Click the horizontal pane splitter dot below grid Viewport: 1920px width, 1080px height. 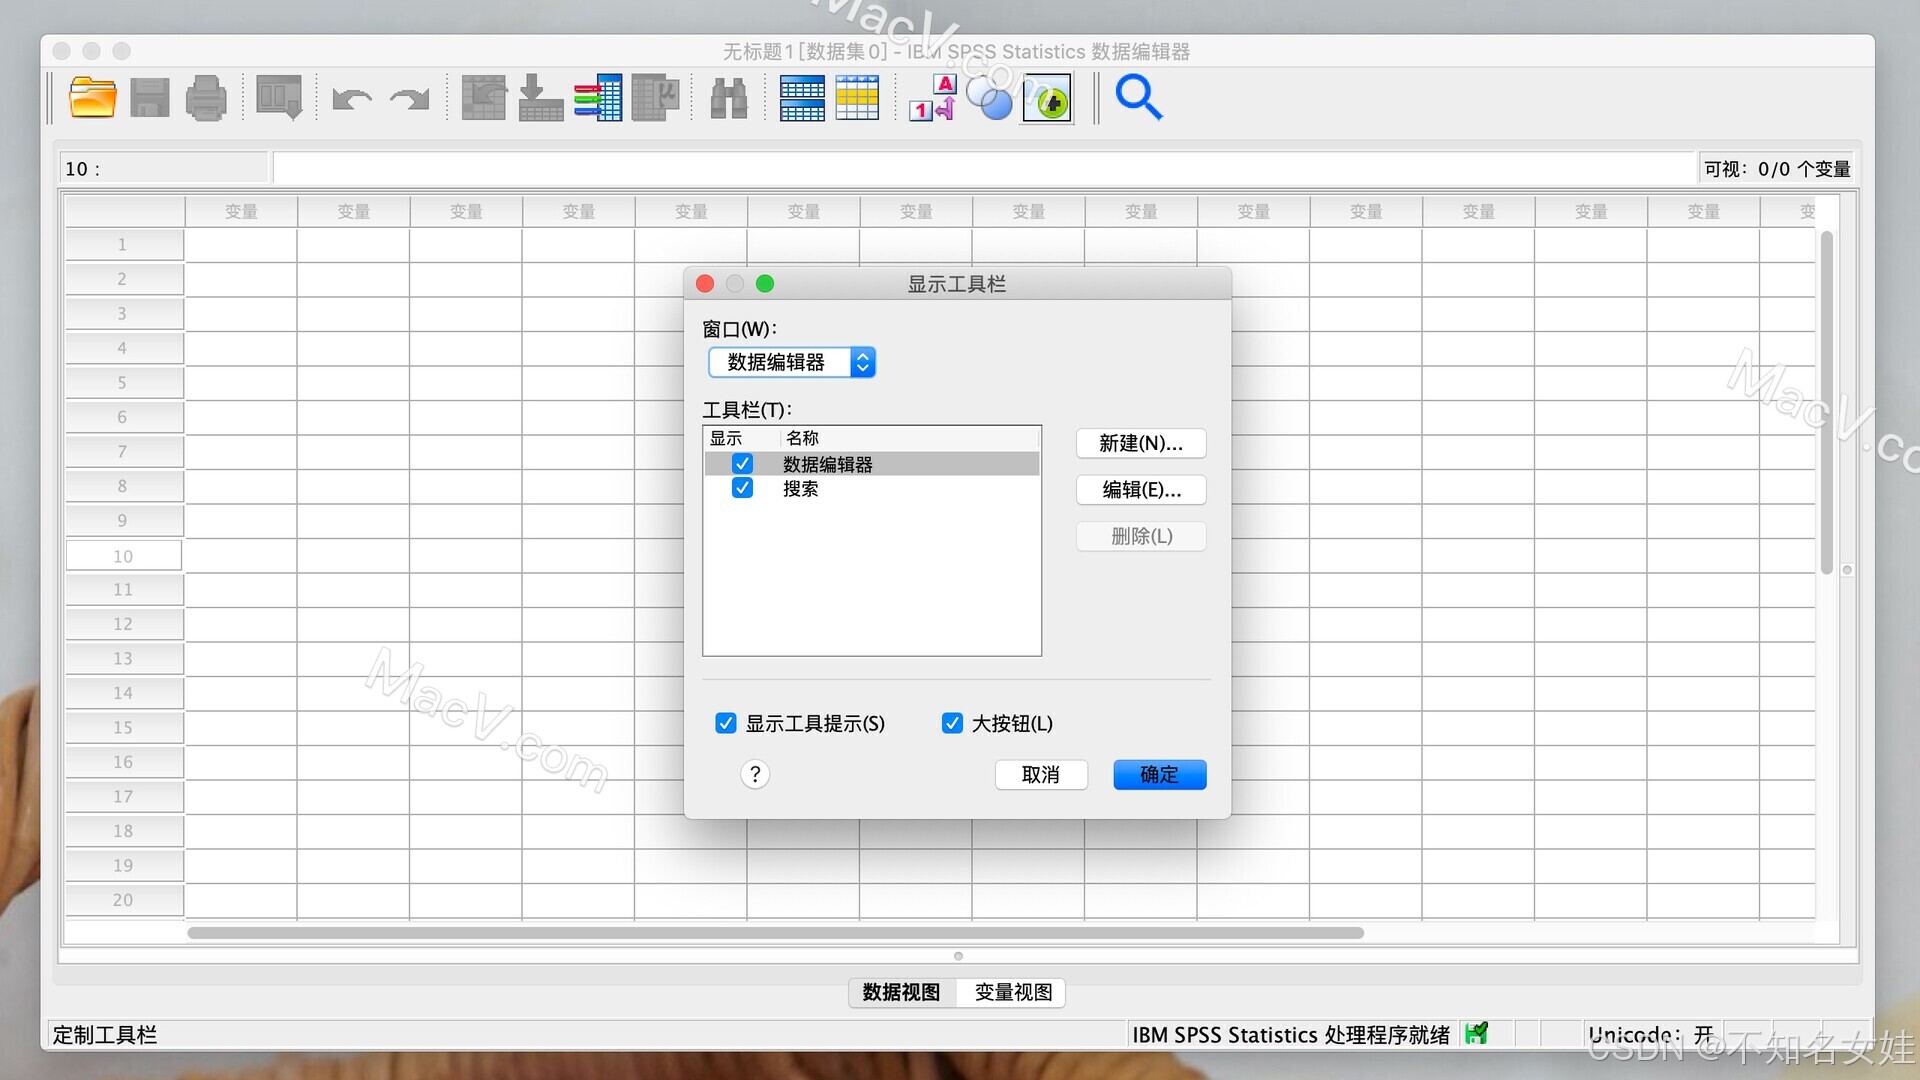pyautogui.click(x=958, y=956)
